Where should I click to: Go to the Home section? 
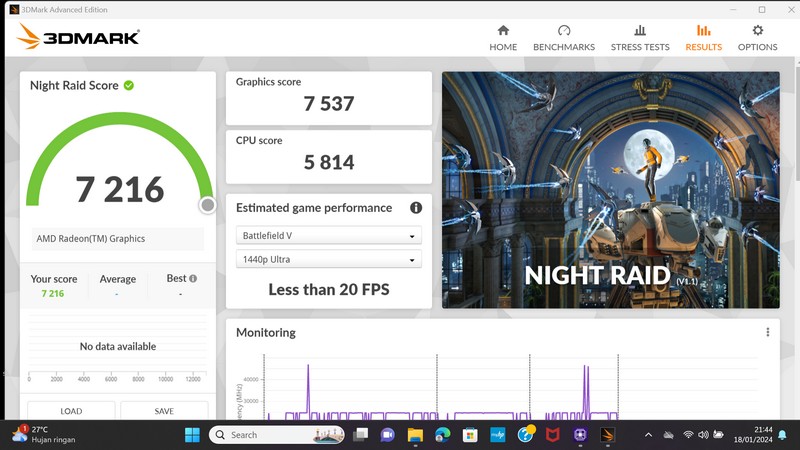[503, 38]
